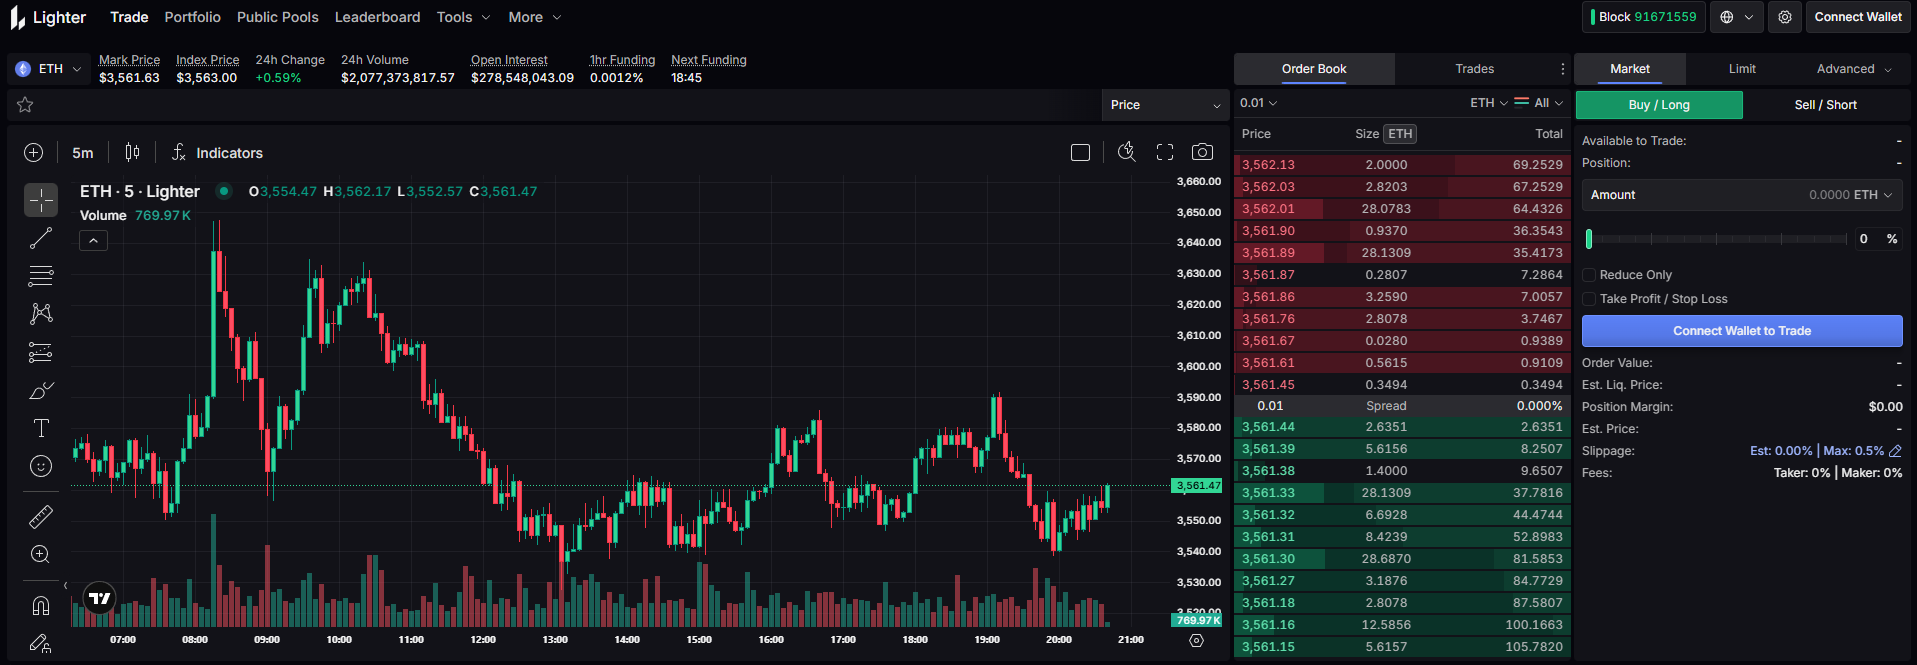Click the favorite star icon
The width and height of the screenshot is (1917, 665).
click(x=26, y=105)
